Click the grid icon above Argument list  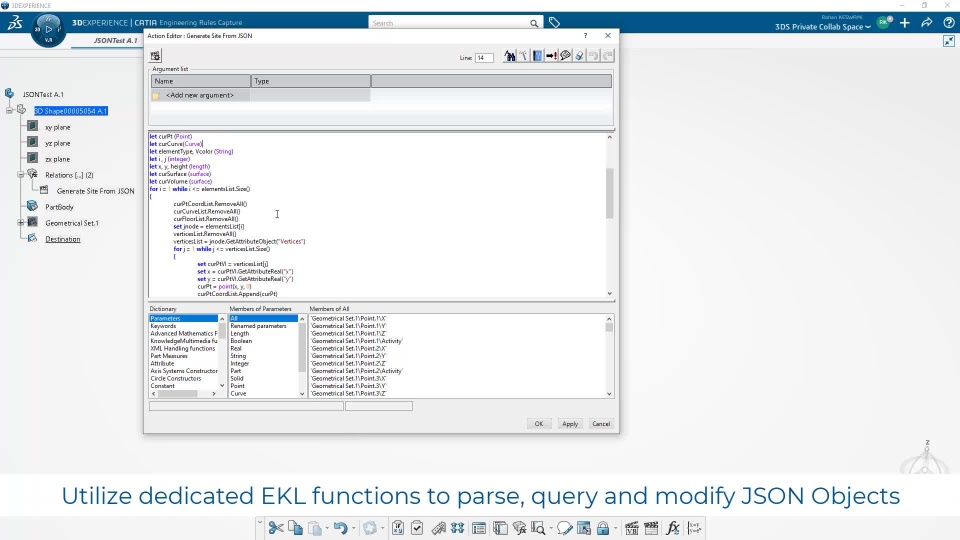point(156,56)
